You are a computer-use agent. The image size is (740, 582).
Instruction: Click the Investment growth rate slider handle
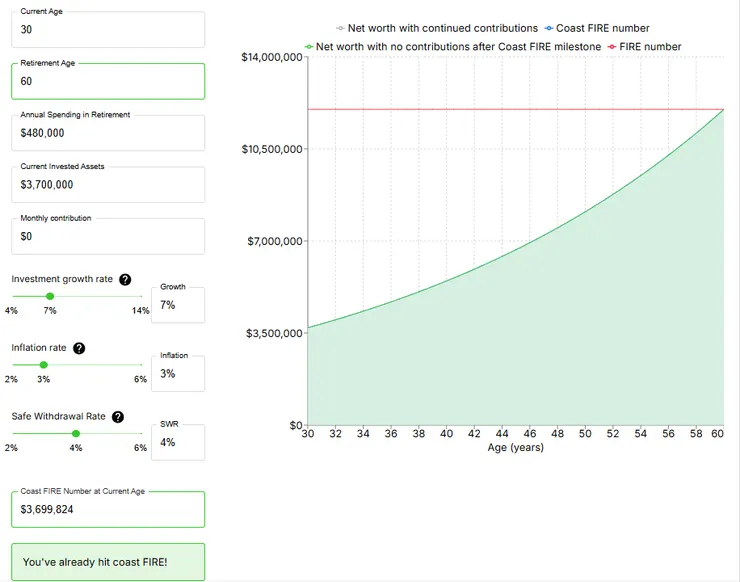(49, 296)
